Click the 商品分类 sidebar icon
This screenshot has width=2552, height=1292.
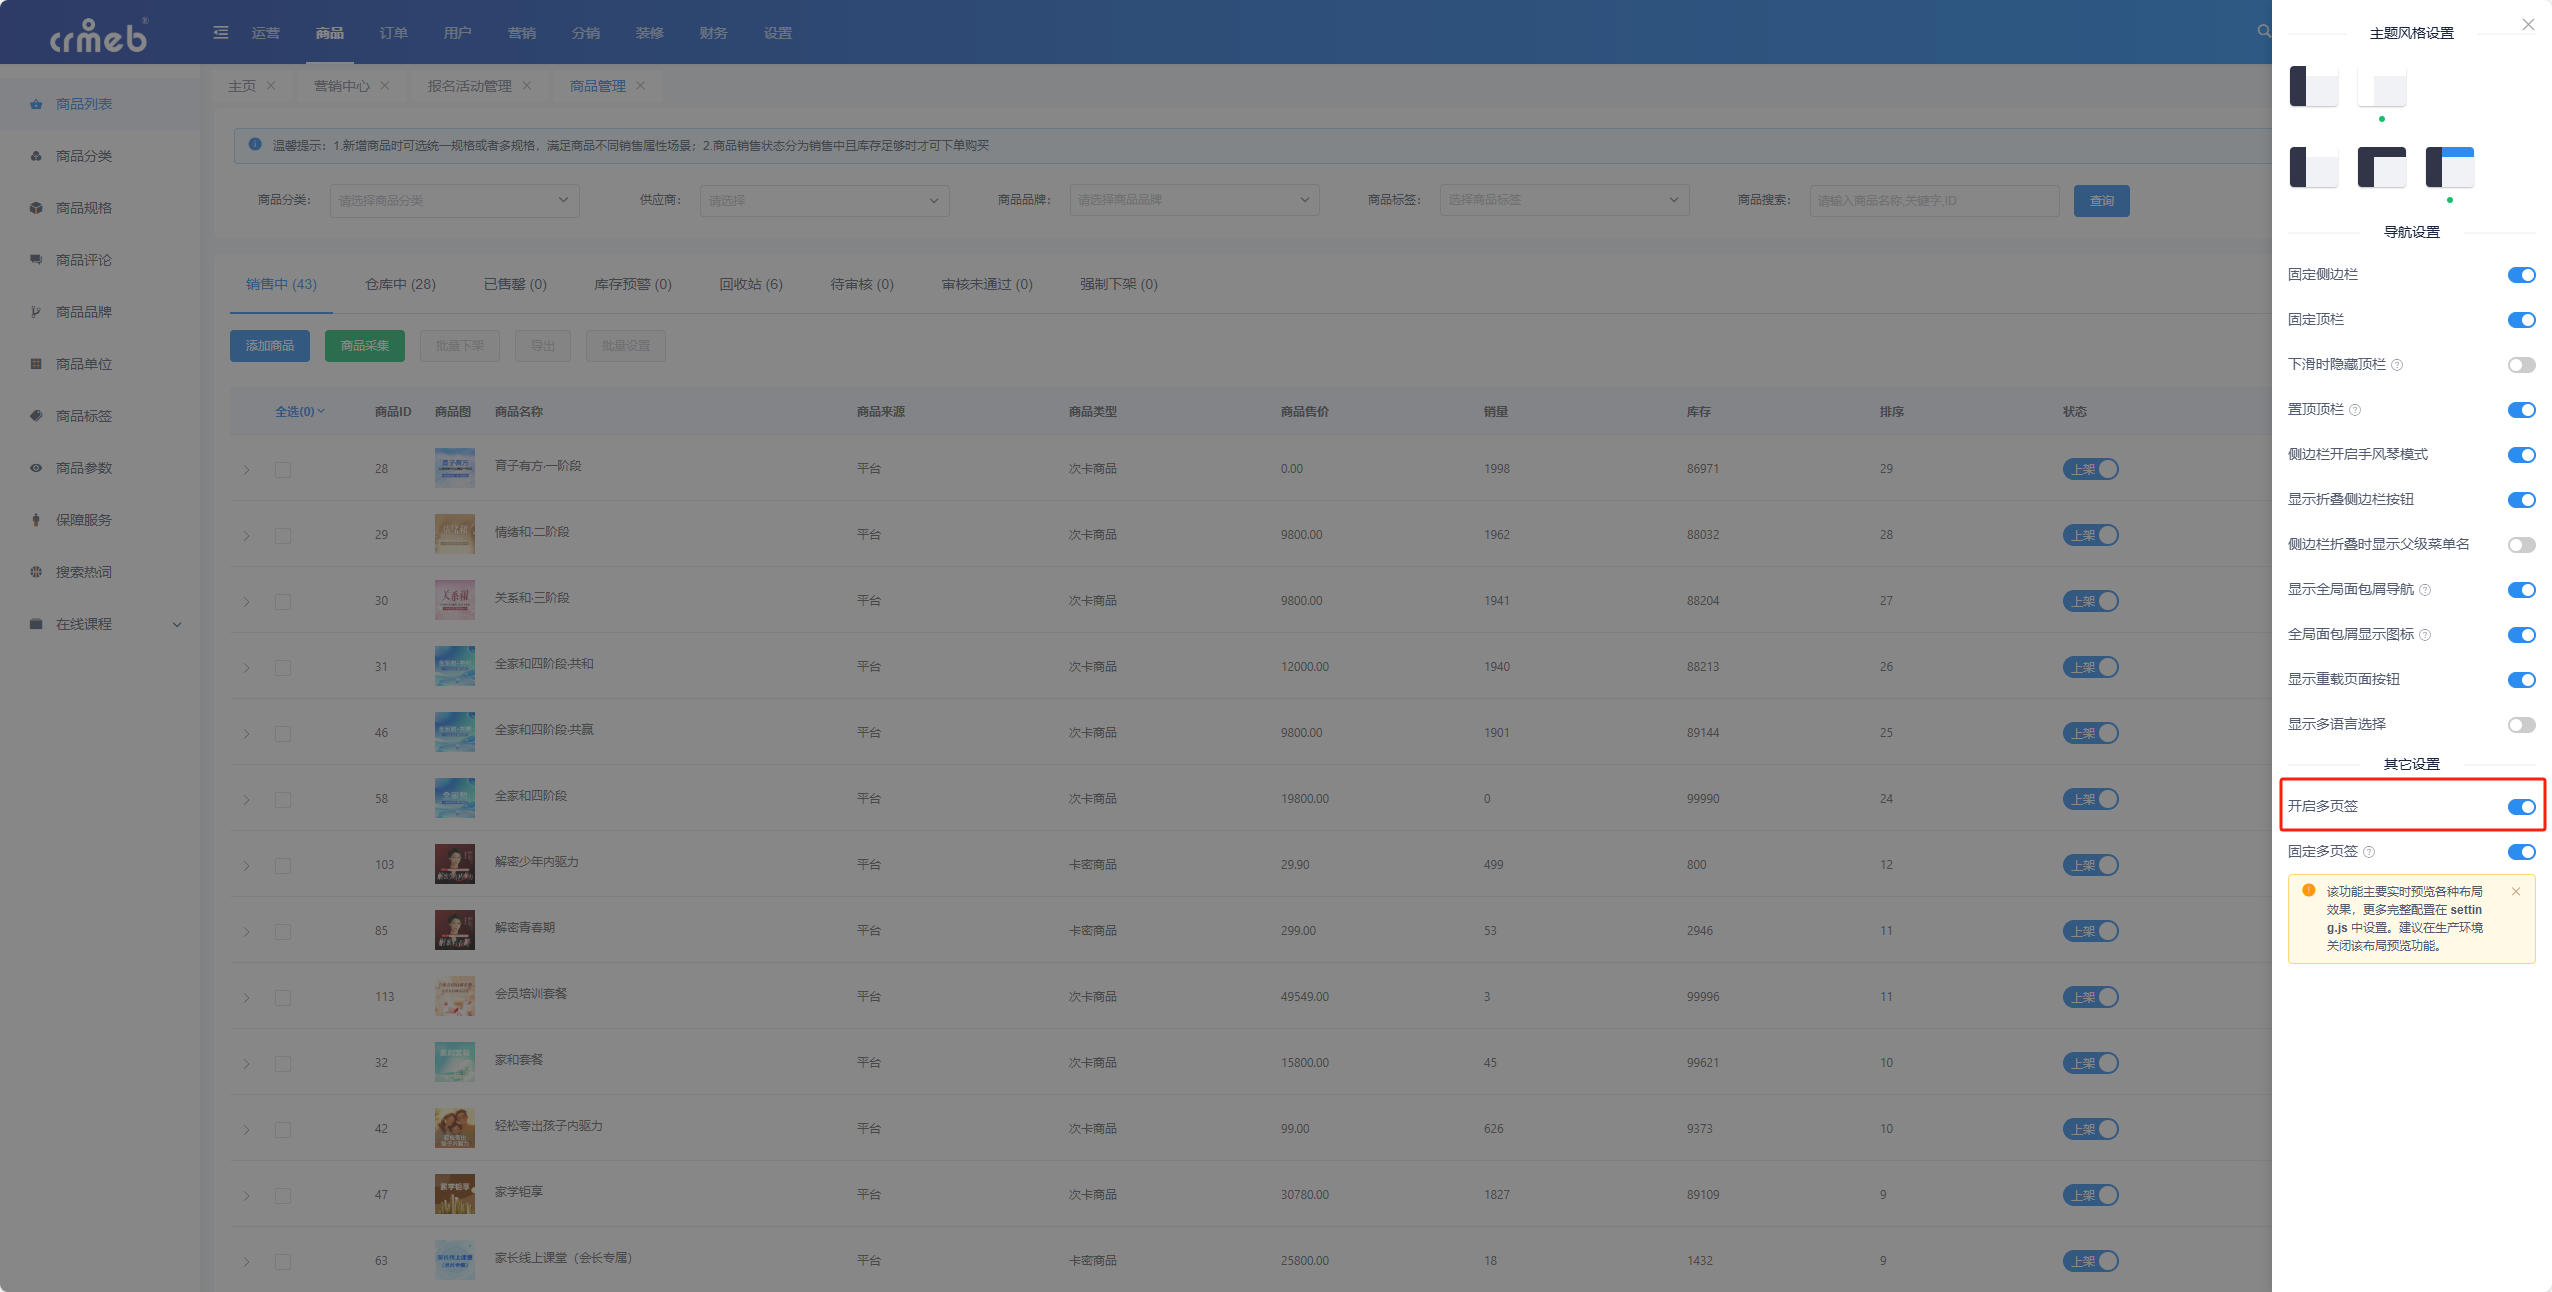click(x=36, y=156)
